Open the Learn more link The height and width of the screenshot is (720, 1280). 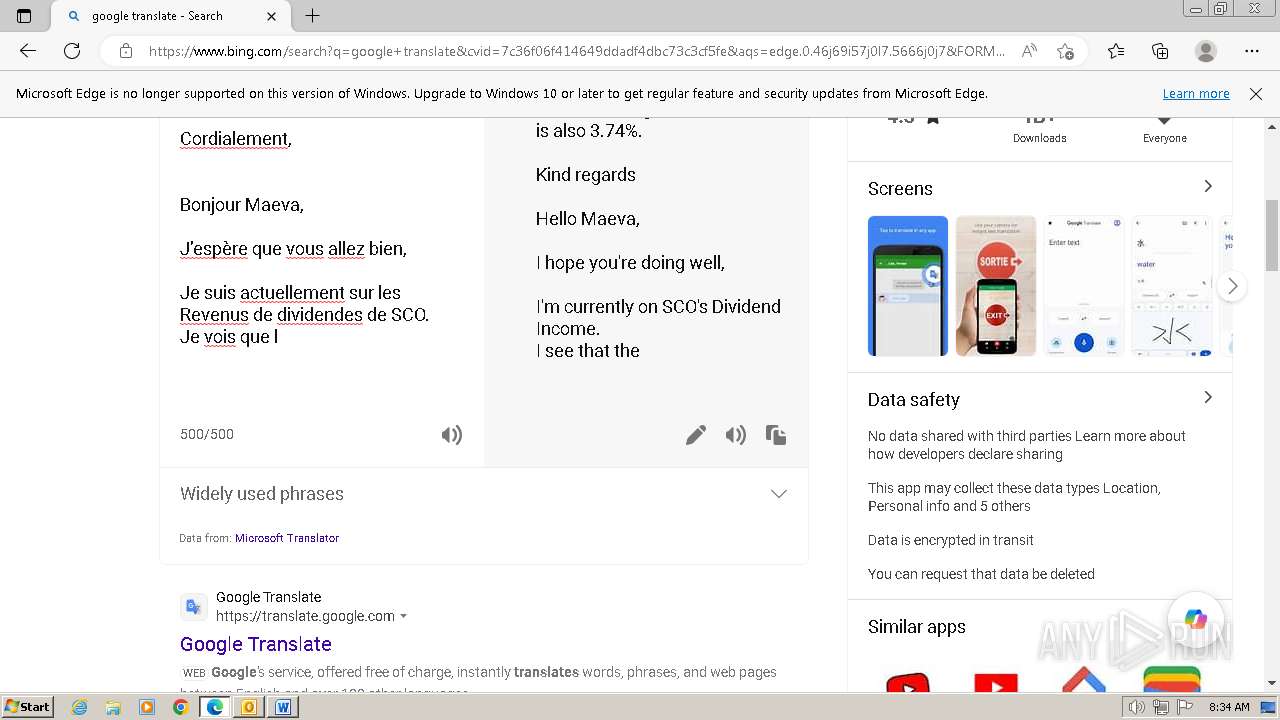click(x=1196, y=94)
